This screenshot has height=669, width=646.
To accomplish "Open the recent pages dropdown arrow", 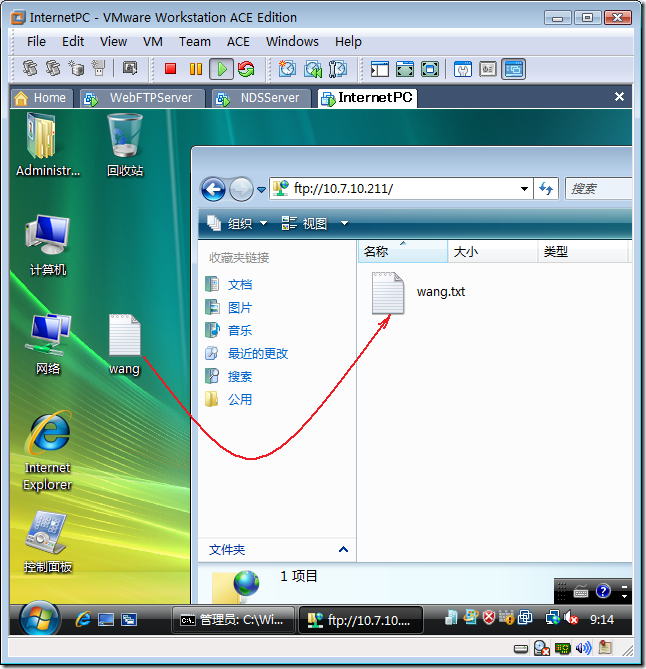I will tap(261, 189).
